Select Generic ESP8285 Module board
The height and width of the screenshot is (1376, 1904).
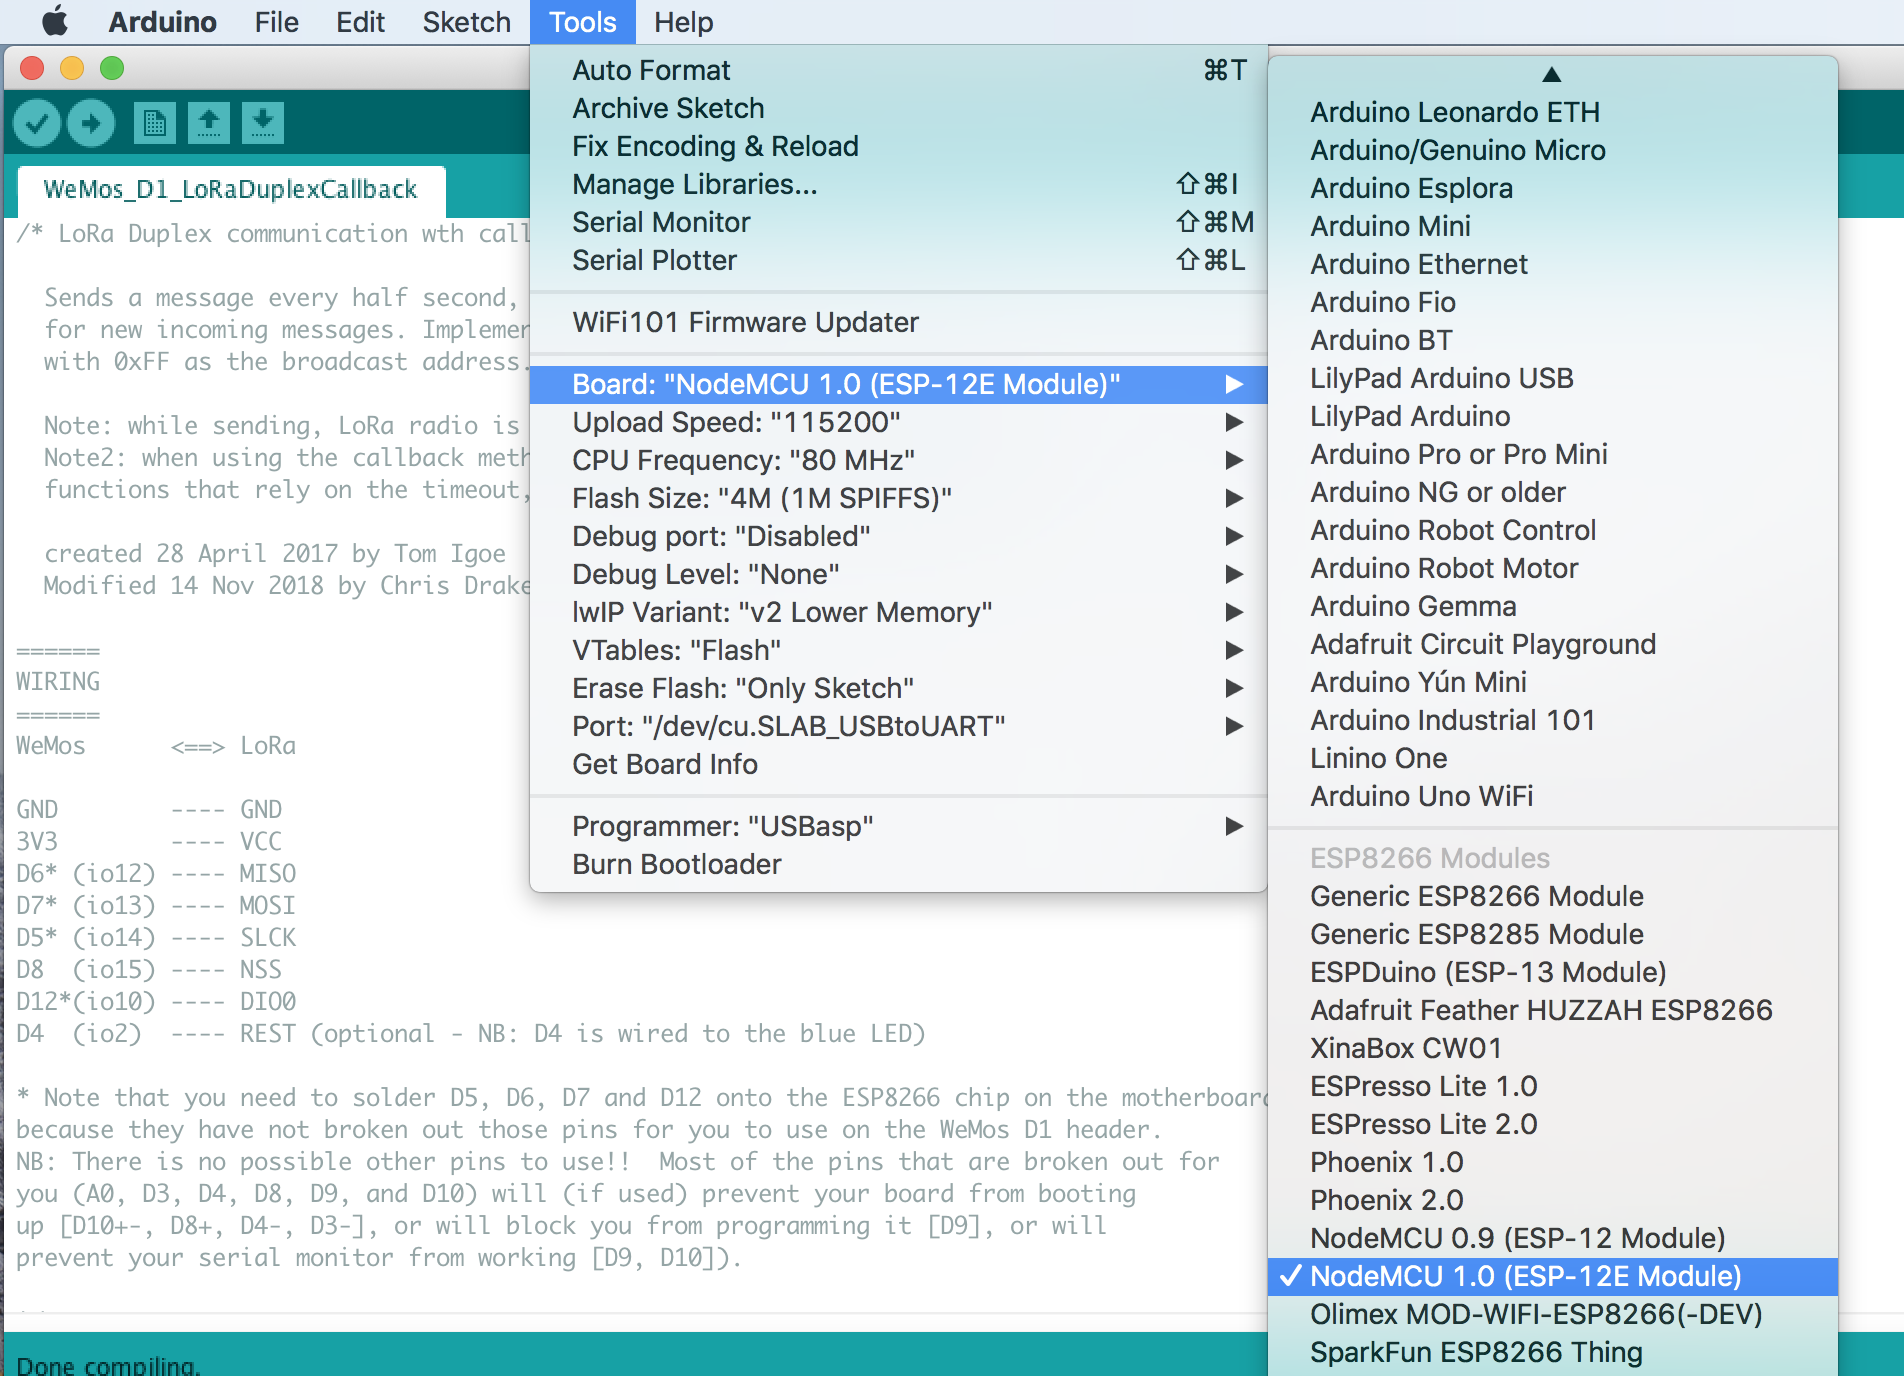tap(1553, 934)
